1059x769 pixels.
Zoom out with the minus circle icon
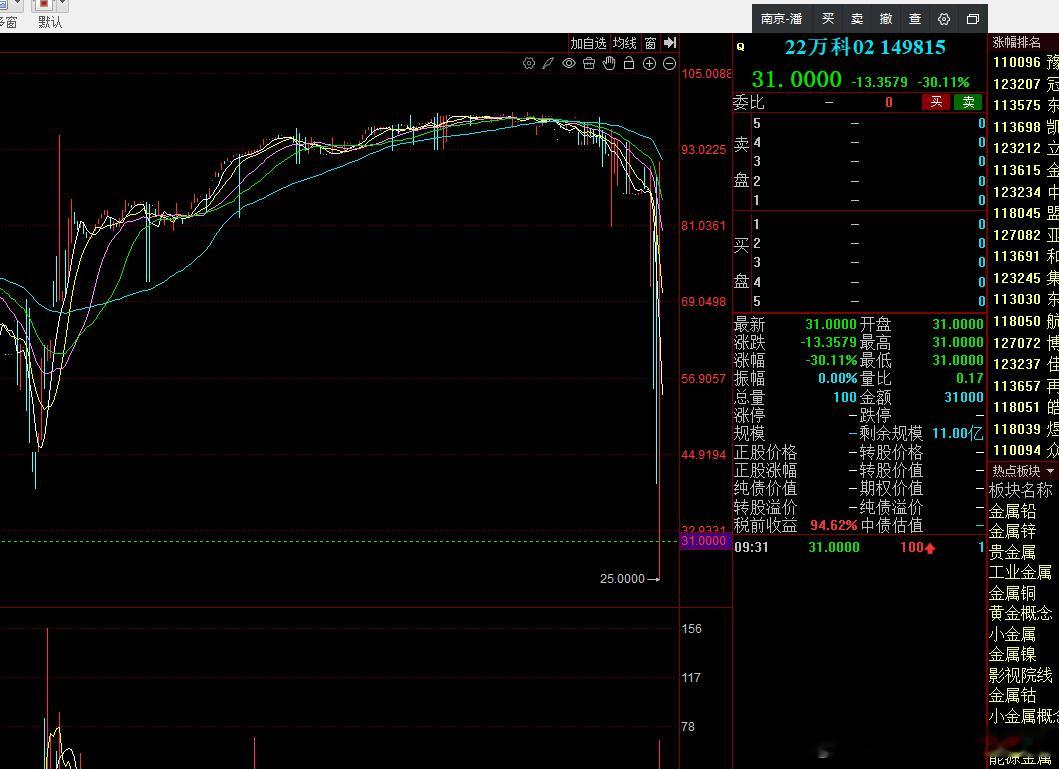[x=669, y=63]
